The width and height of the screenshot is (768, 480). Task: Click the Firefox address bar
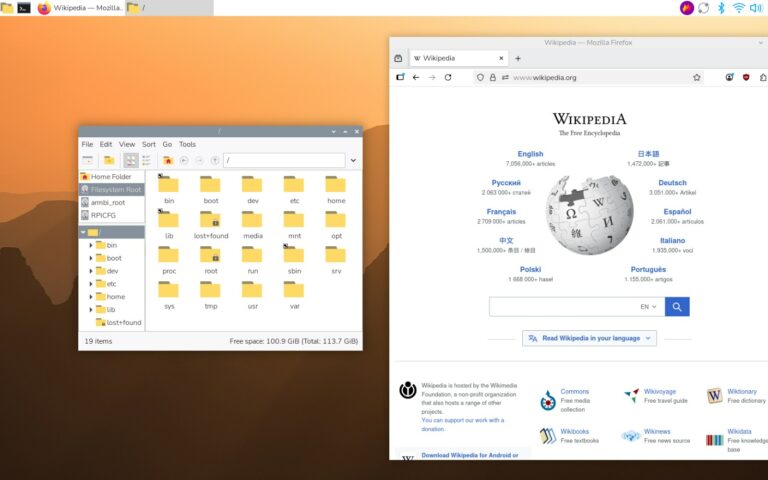click(x=588, y=77)
